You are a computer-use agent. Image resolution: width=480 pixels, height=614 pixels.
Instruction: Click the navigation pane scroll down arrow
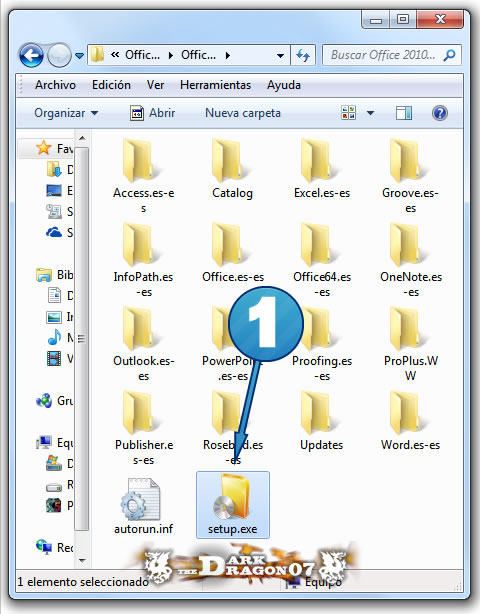[x=82, y=560]
